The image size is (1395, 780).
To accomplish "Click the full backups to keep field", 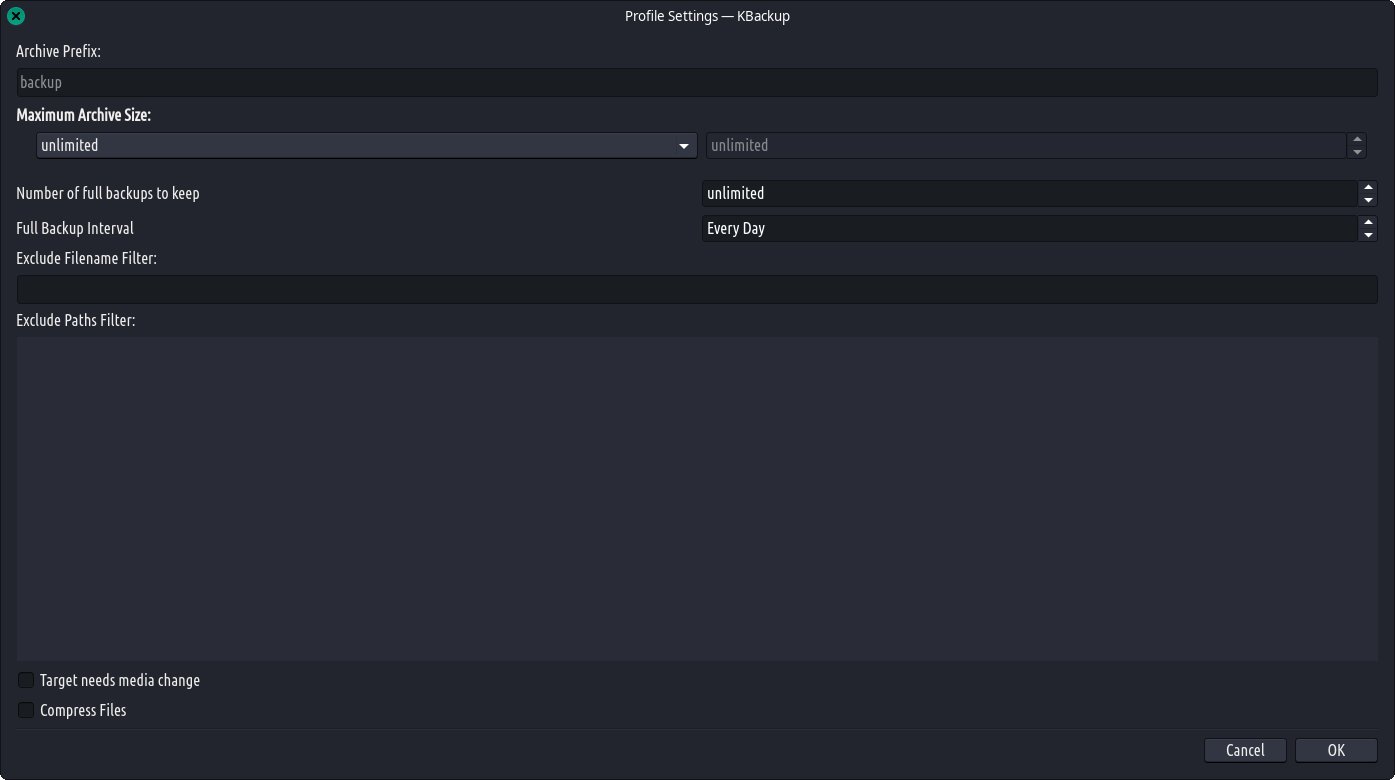I will click(1030, 193).
